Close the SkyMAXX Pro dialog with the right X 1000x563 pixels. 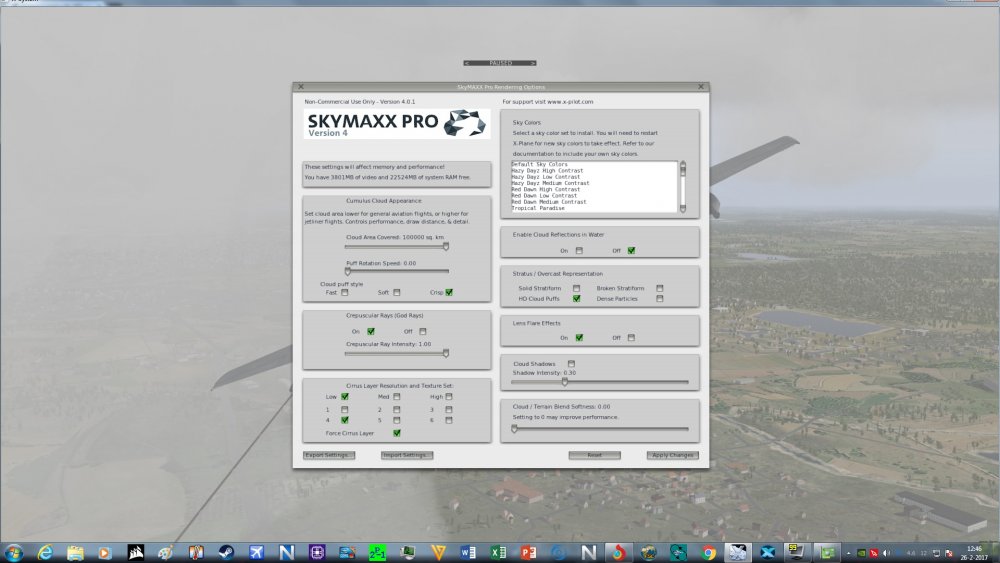coord(701,87)
